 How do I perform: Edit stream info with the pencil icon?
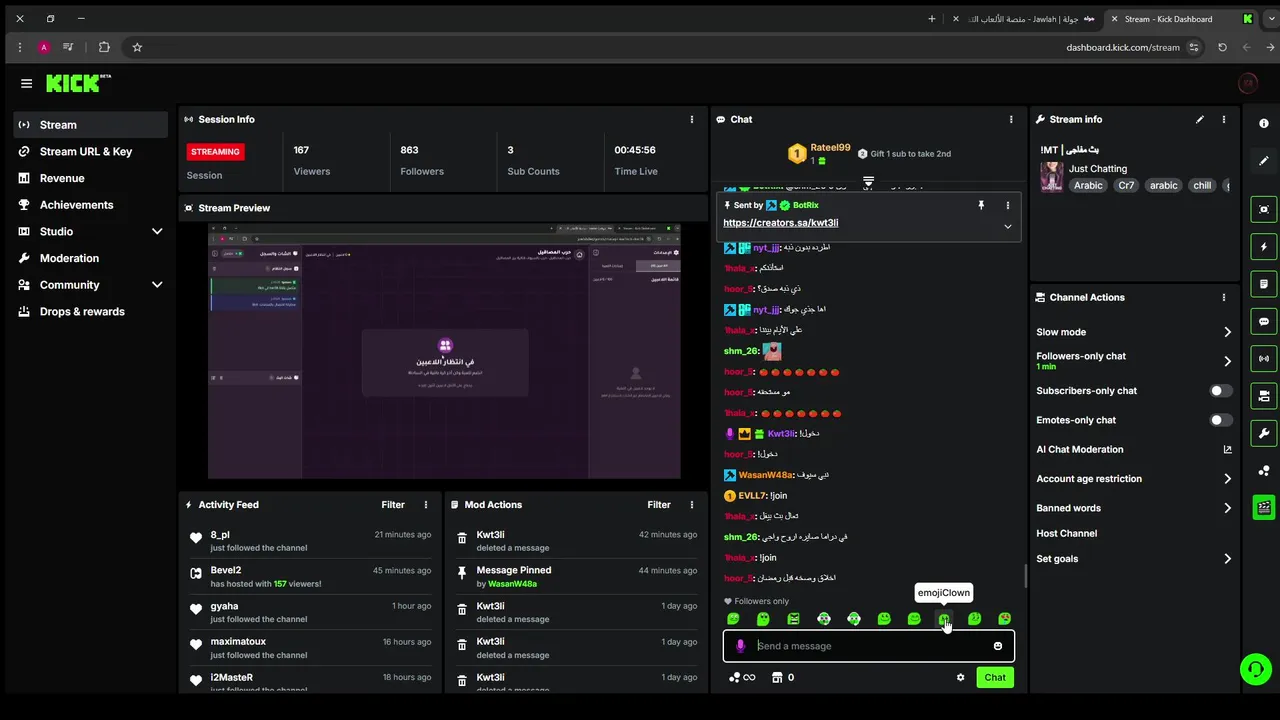click(x=1200, y=119)
